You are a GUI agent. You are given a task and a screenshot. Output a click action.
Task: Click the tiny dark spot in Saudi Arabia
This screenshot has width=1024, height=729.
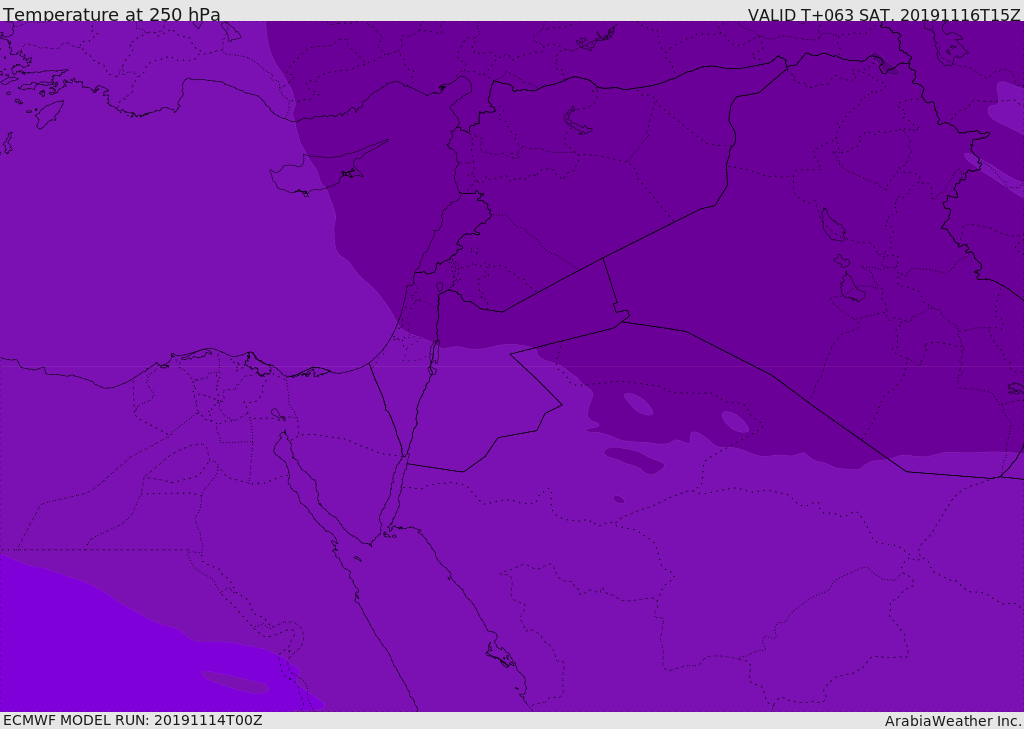tap(619, 499)
